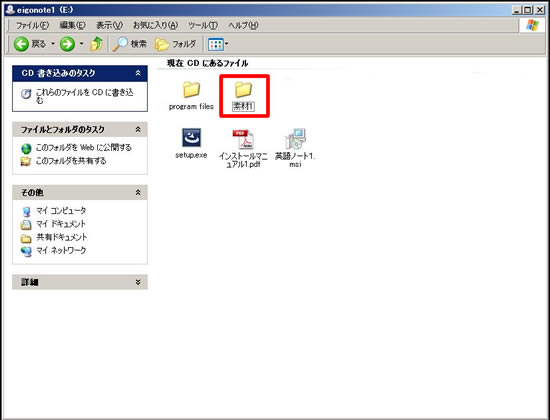Click the eigonote1 (E:) title bar icon
The width and height of the screenshot is (550, 420).
[x=10, y=10]
